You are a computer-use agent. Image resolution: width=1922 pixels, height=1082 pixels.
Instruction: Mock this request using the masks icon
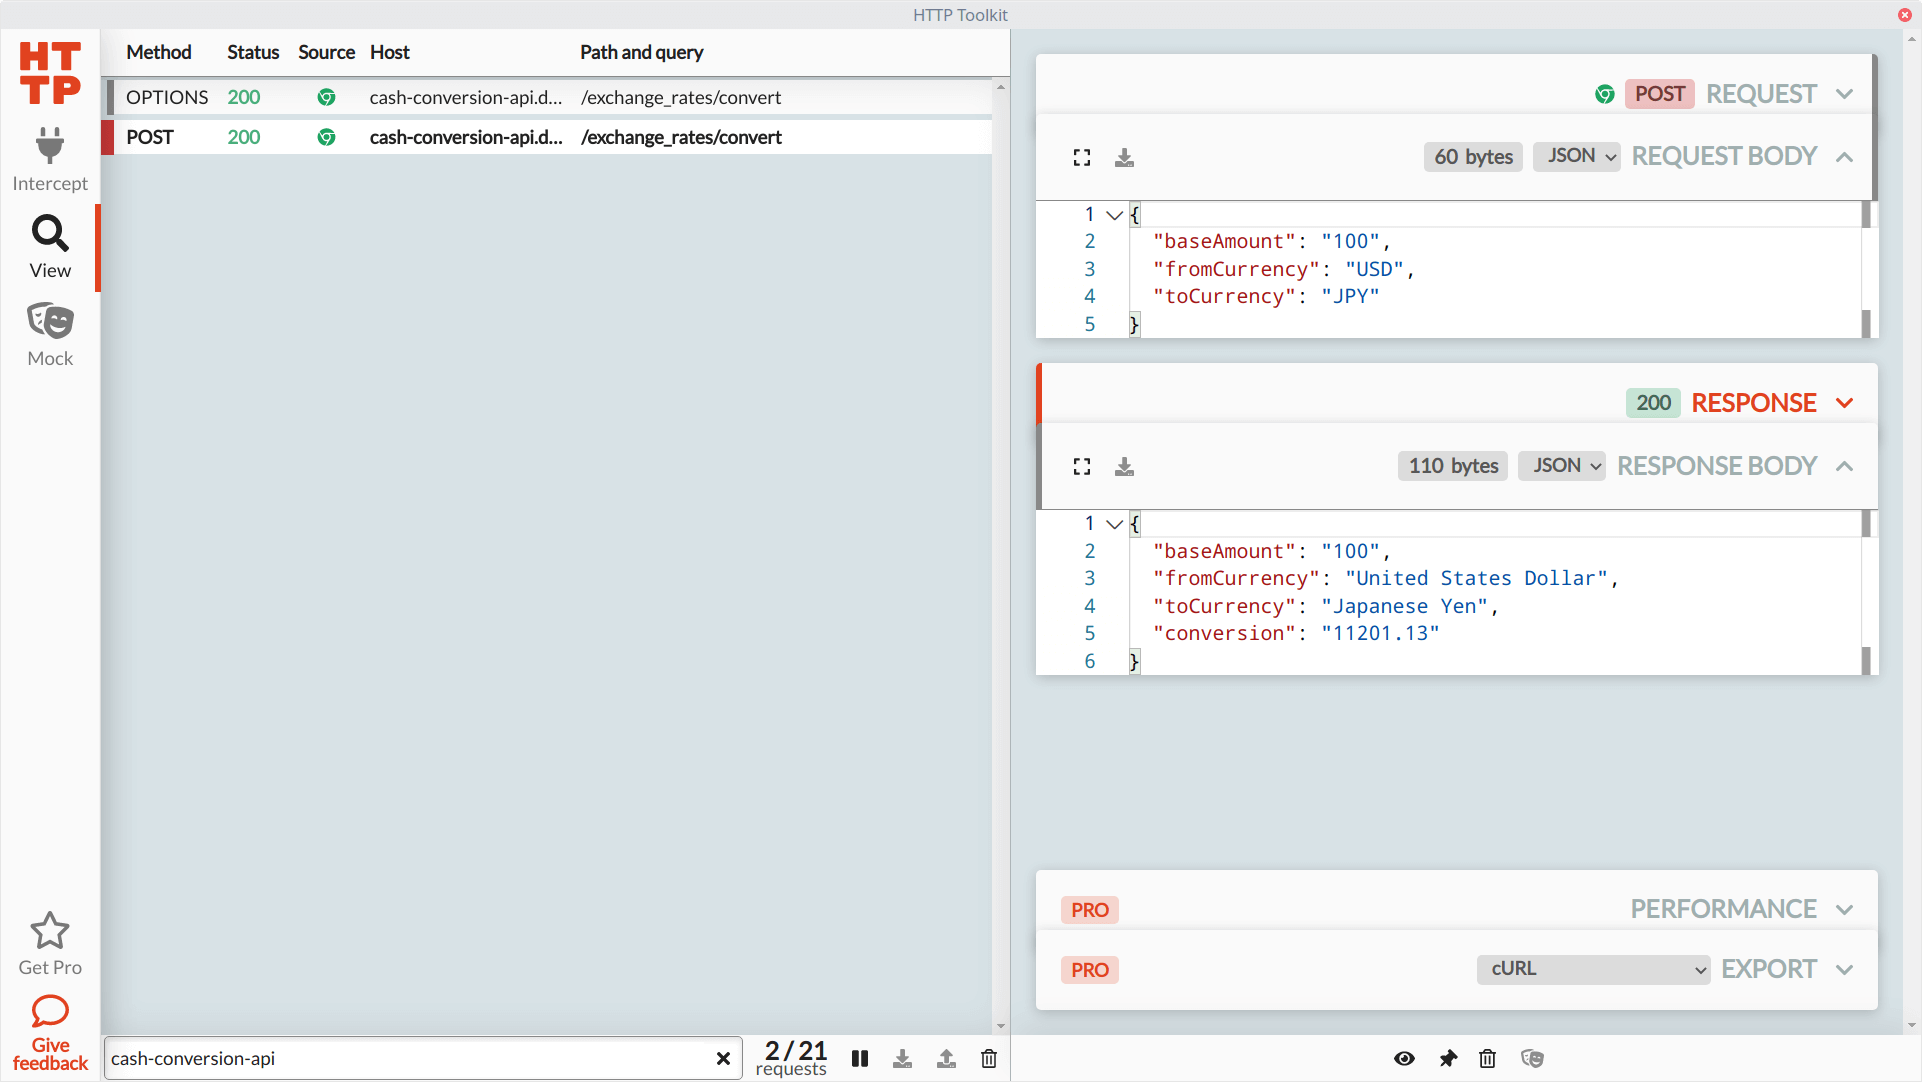[1532, 1058]
